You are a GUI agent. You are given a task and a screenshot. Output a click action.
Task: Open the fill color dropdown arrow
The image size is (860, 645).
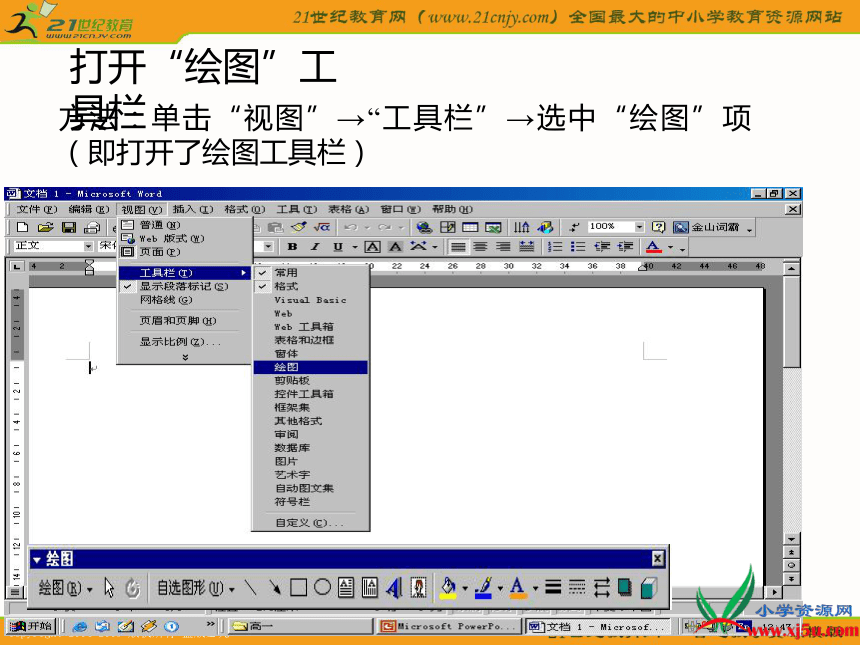pos(465,589)
